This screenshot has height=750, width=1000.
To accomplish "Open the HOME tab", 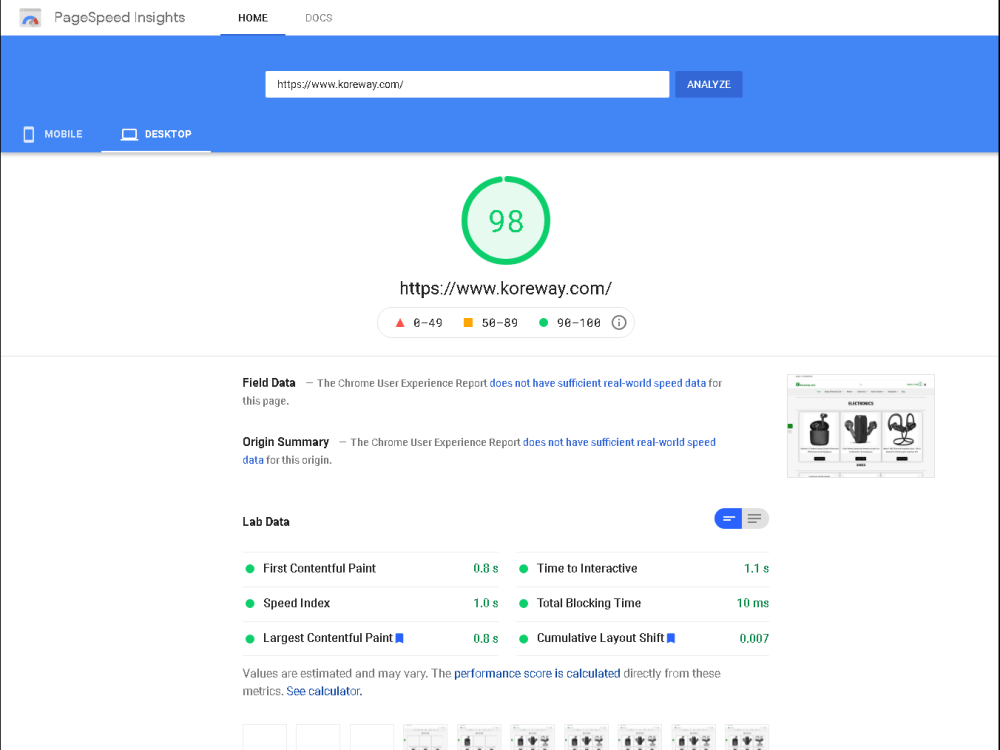I will (253, 18).
